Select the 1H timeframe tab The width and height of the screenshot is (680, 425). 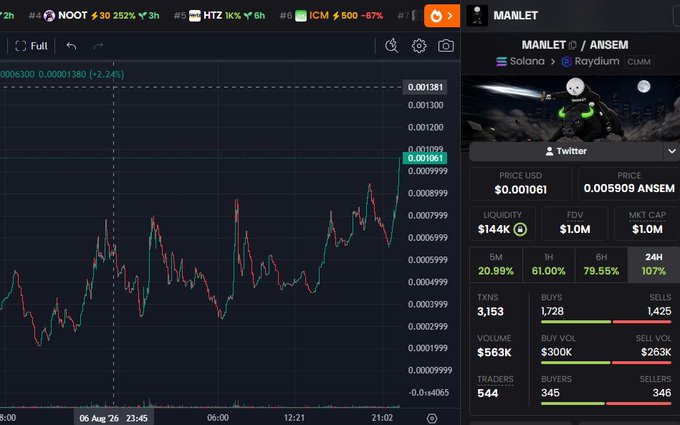(x=549, y=265)
